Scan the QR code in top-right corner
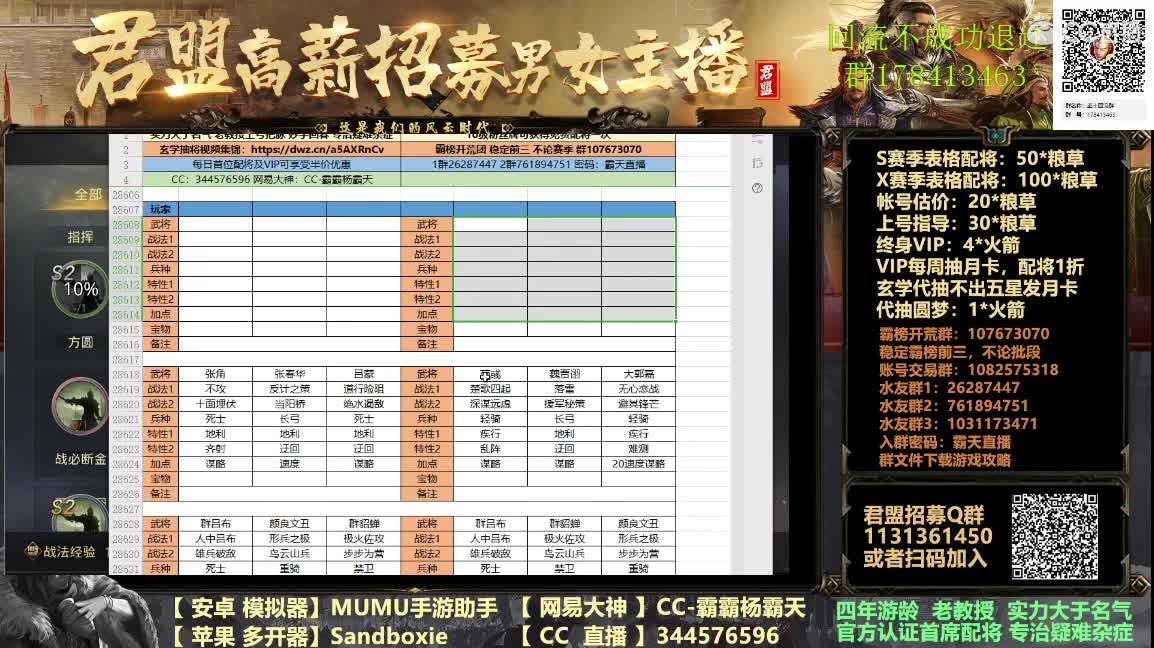Image resolution: width=1154 pixels, height=648 pixels. tap(1102, 51)
